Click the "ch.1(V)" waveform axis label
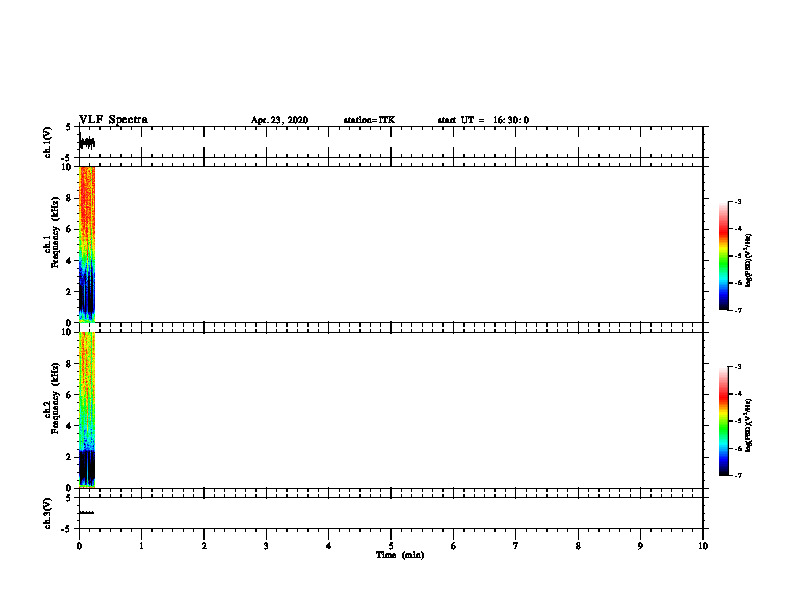The image size is (792, 612). (x=47, y=142)
